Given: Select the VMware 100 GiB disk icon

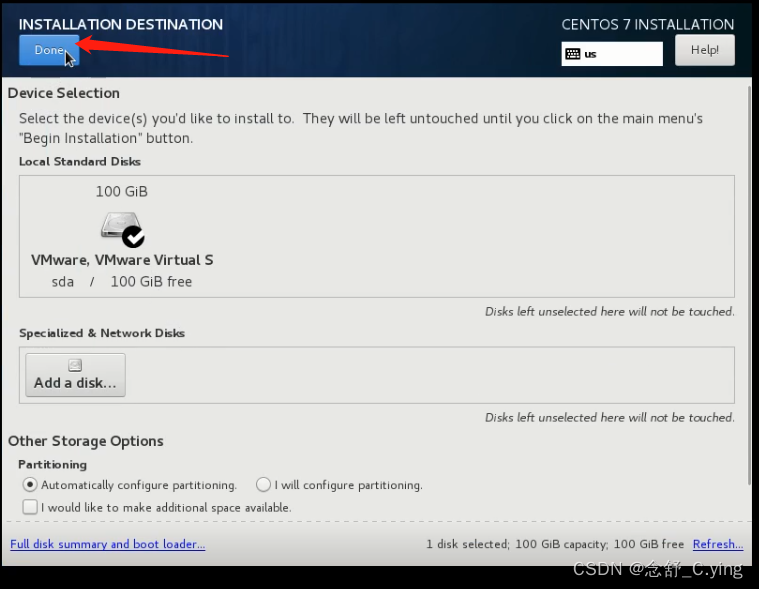Looking at the screenshot, I should point(121,227).
